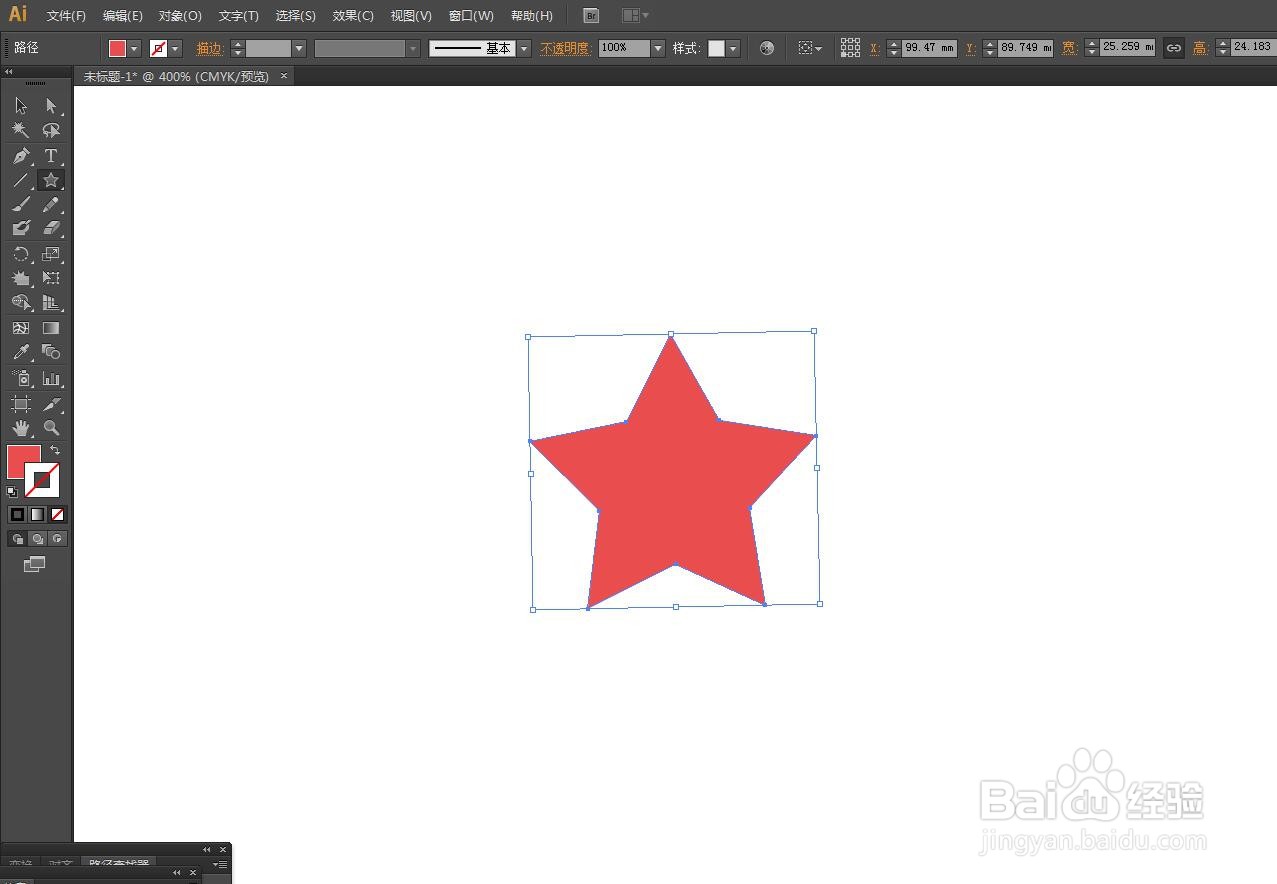Select the Zoom tool
This screenshot has width=1277, height=884.
[x=51, y=428]
